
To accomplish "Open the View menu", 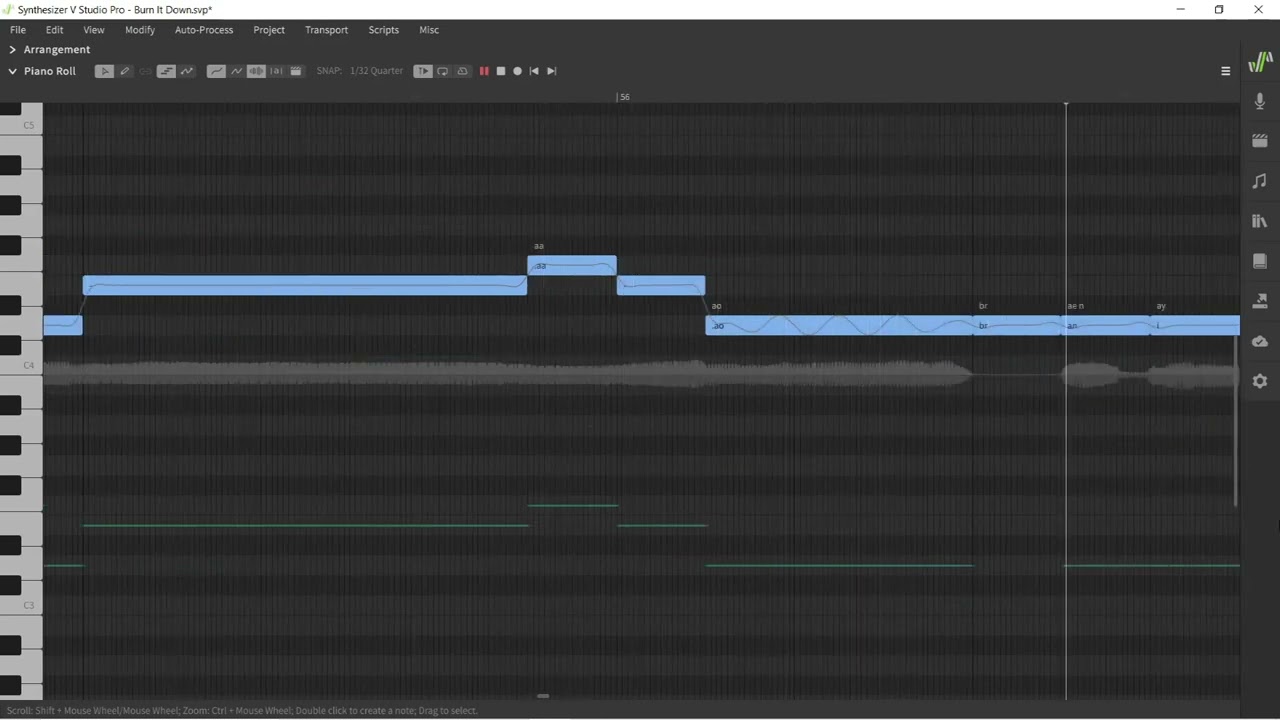I will [94, 30].
